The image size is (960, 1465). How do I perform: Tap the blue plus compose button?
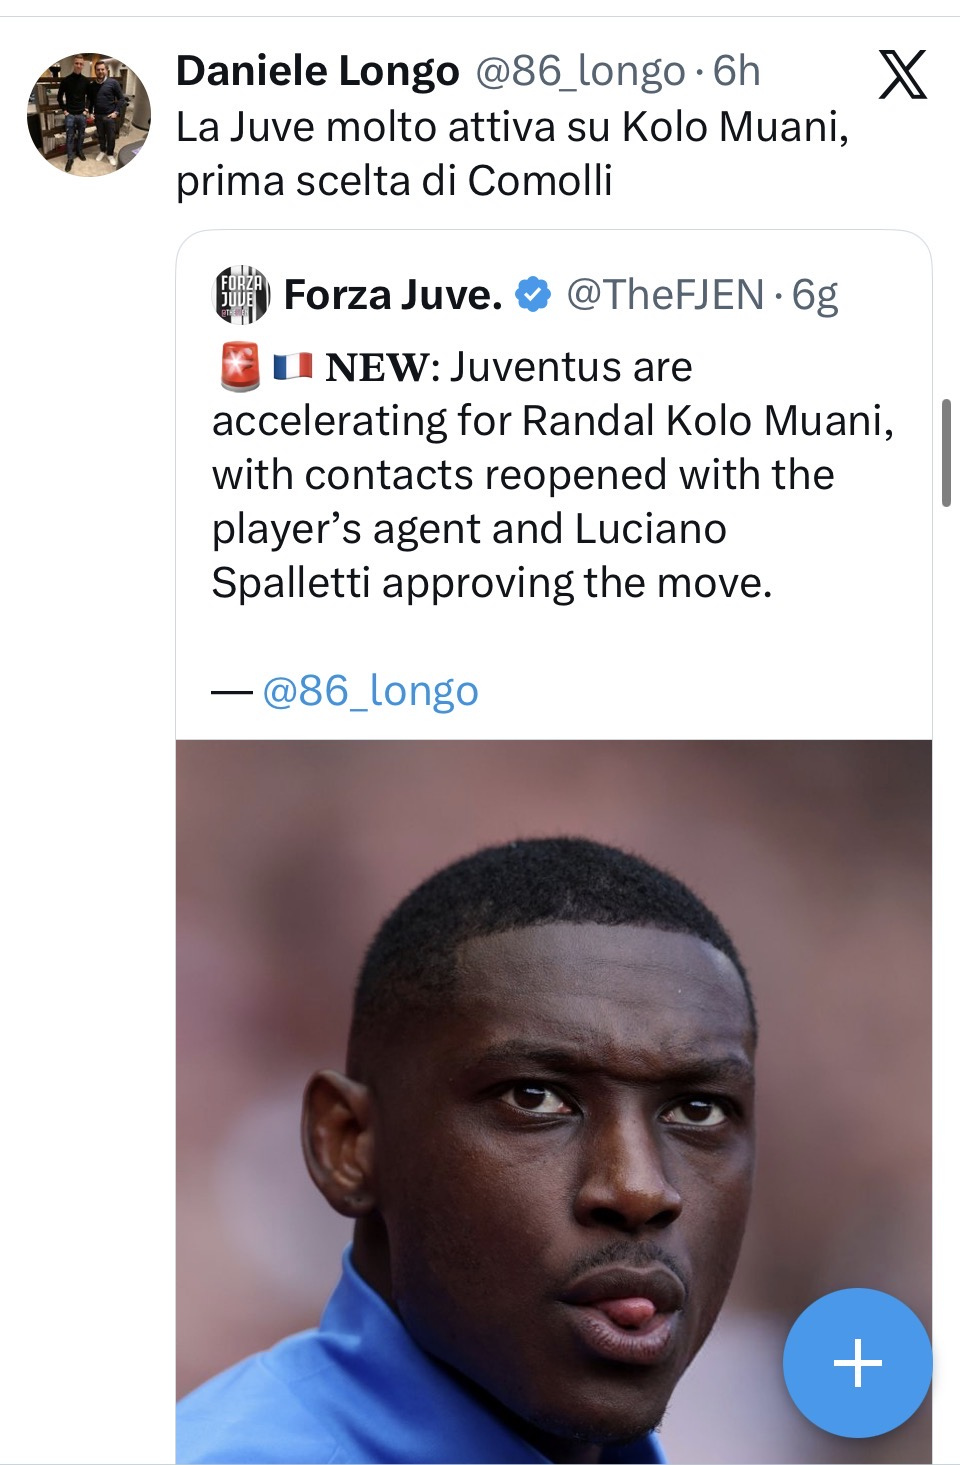point(857,1362)
